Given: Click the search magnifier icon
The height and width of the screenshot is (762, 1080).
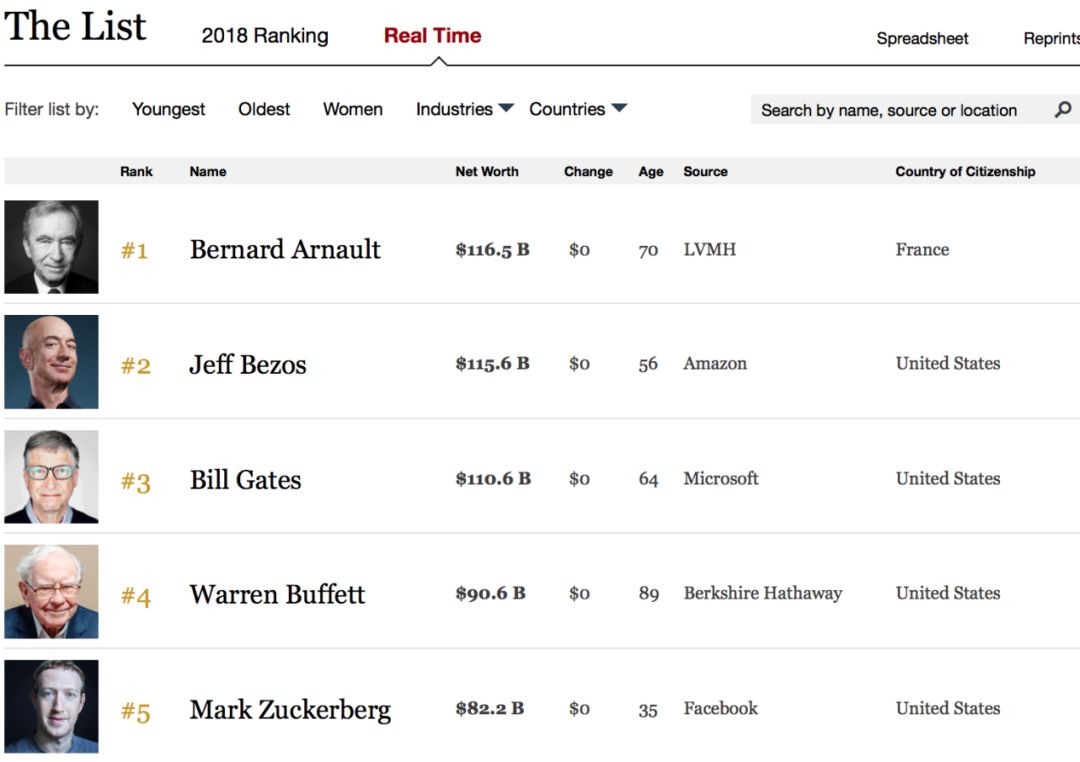Looking at the screenshot, I should (1063, 110).
